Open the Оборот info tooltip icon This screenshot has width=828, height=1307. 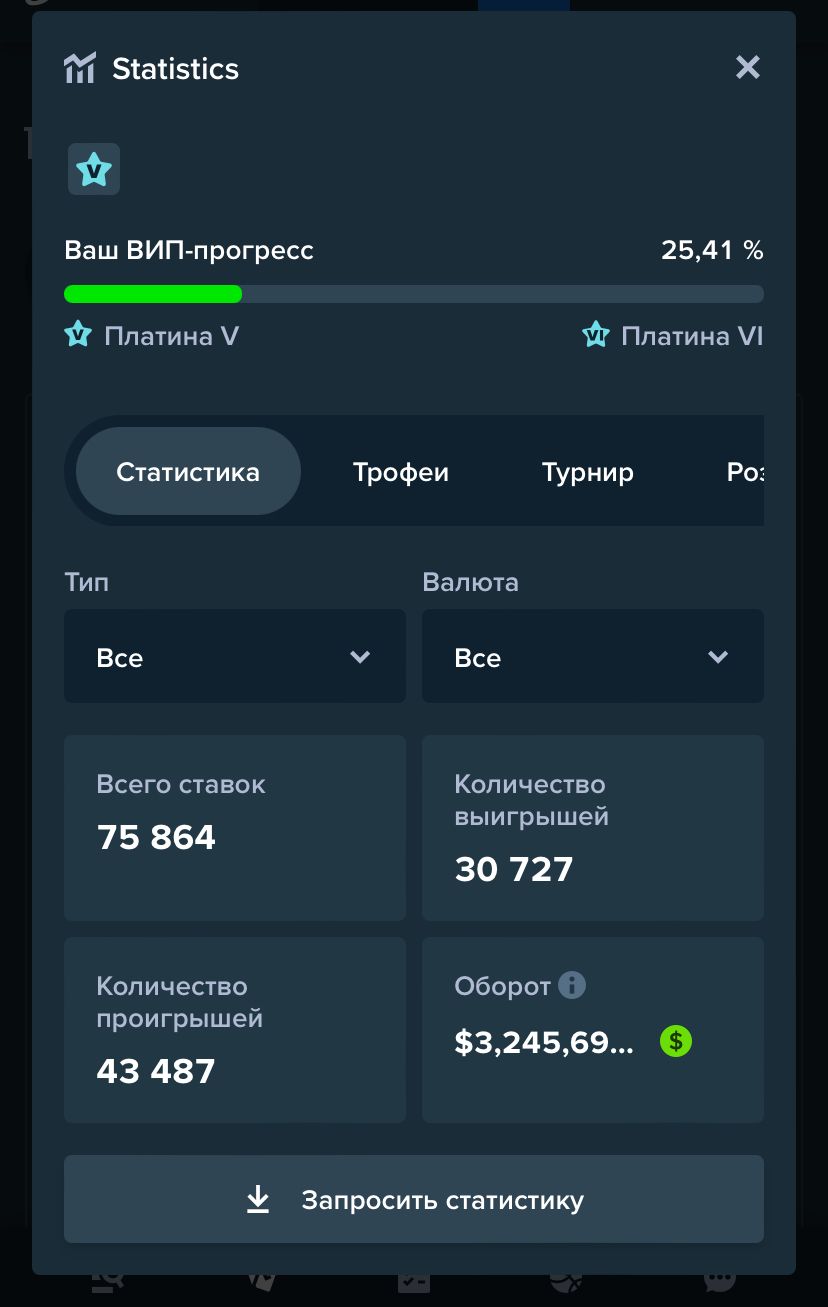[572, 985]
